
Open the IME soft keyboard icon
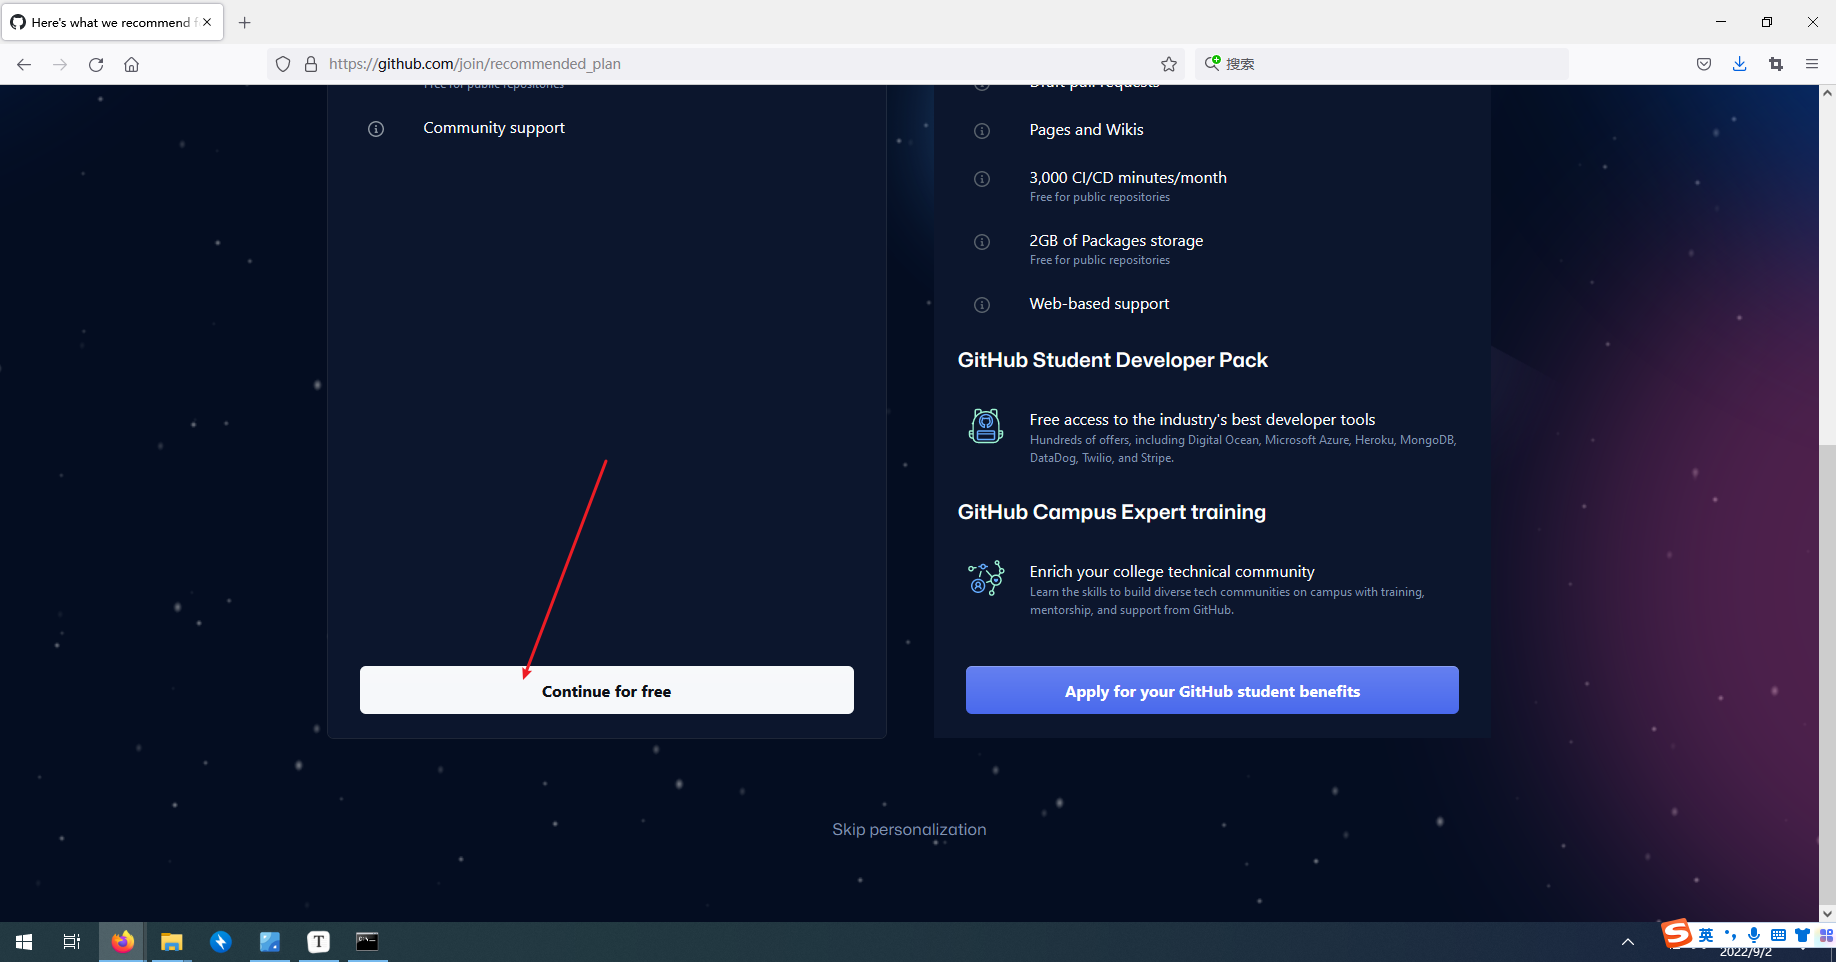tap(1778, 935)
